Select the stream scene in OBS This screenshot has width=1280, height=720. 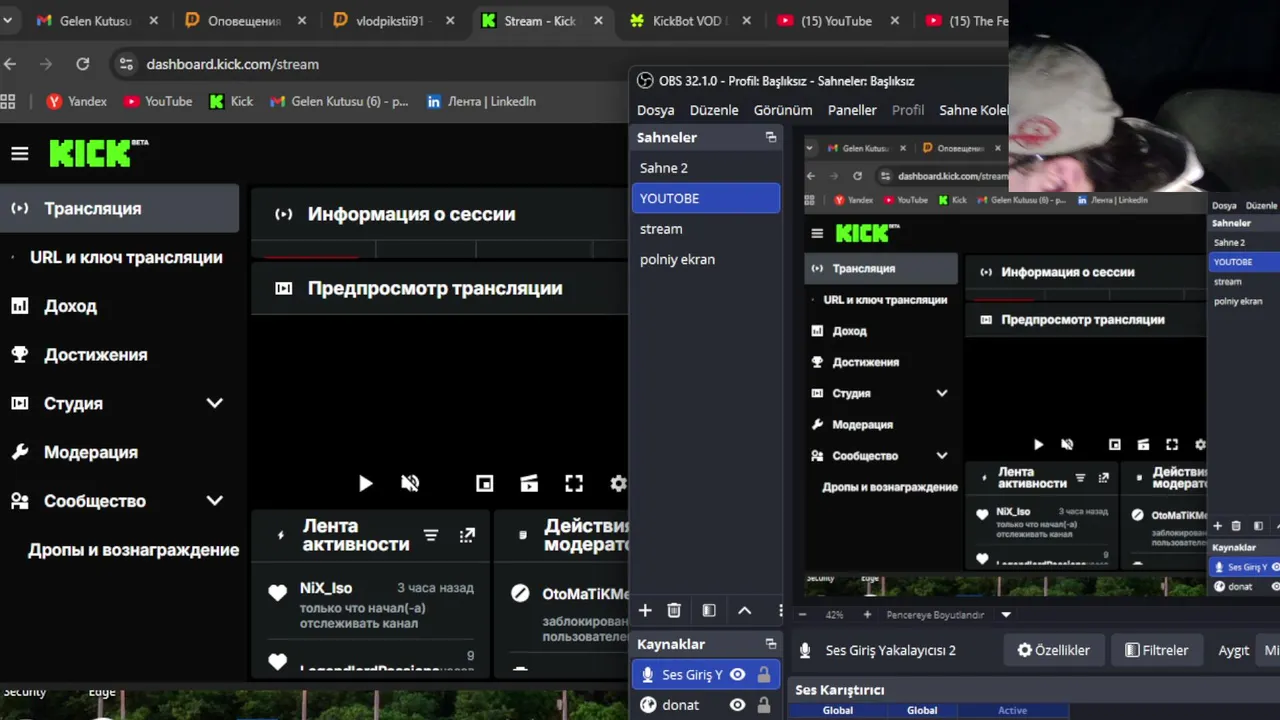click(x=705, y=229)
